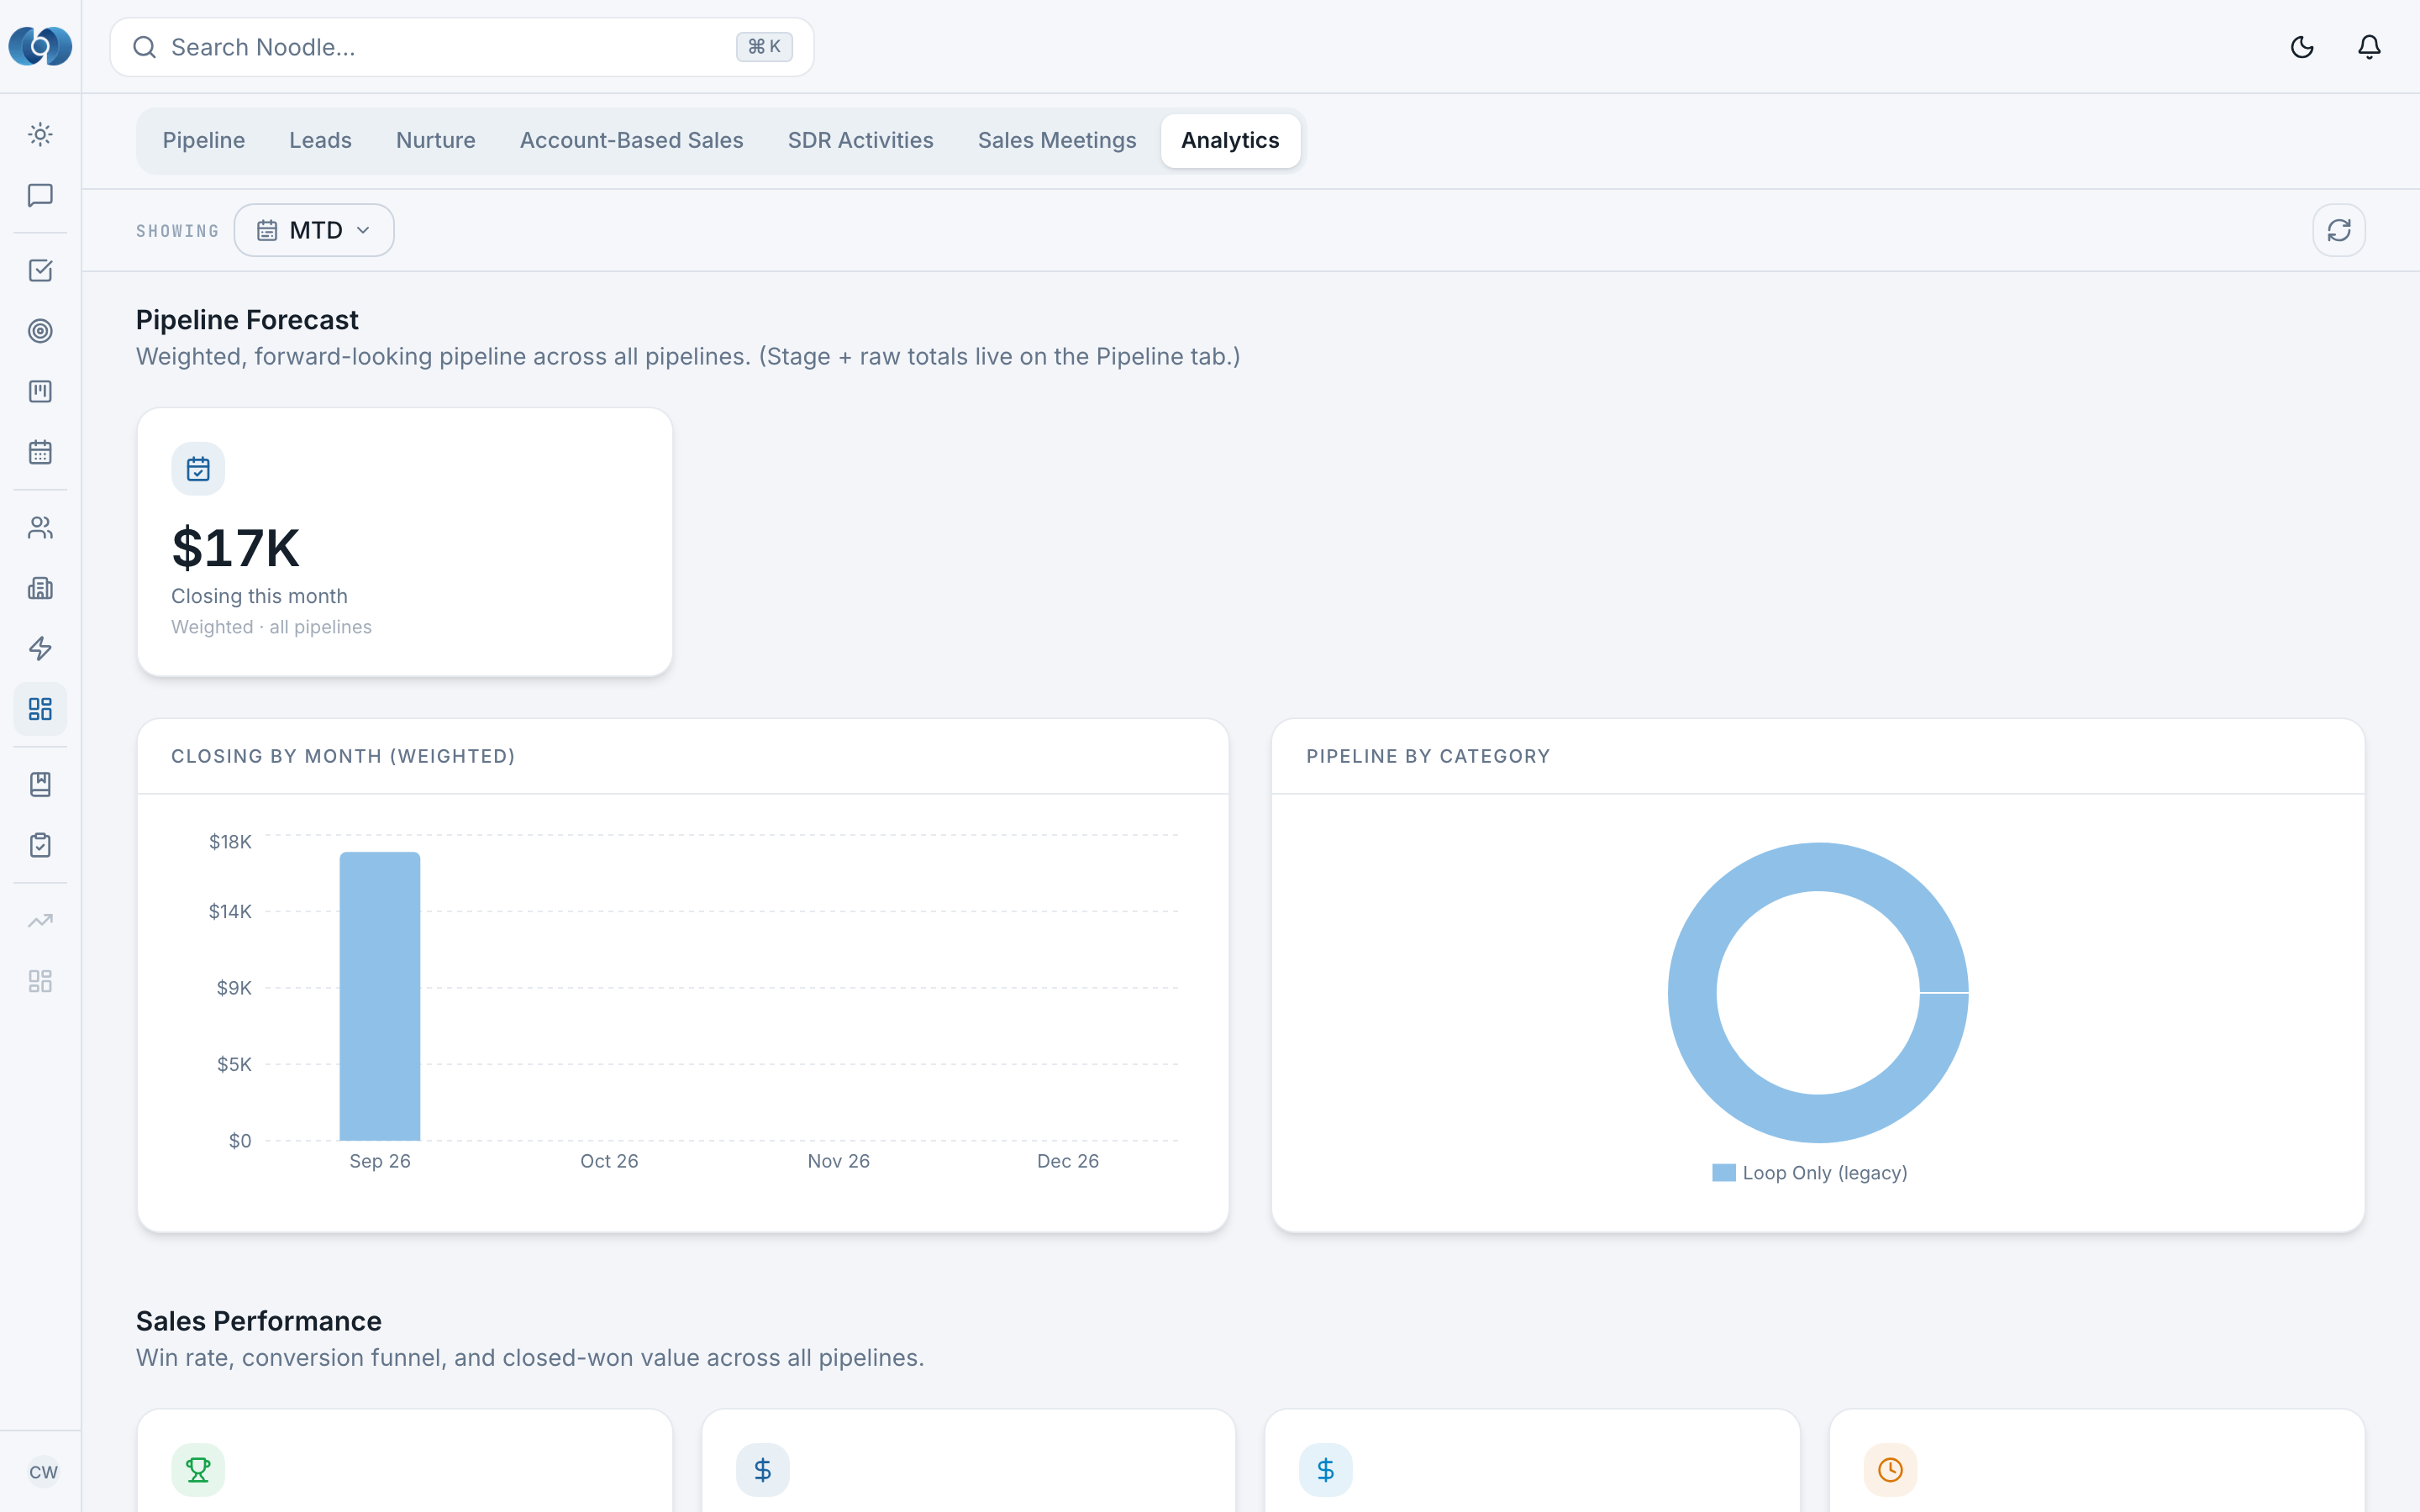Open the building companies sidebar icon
The width and height of the screenshot is (2420, 1512).
(40, 588)
